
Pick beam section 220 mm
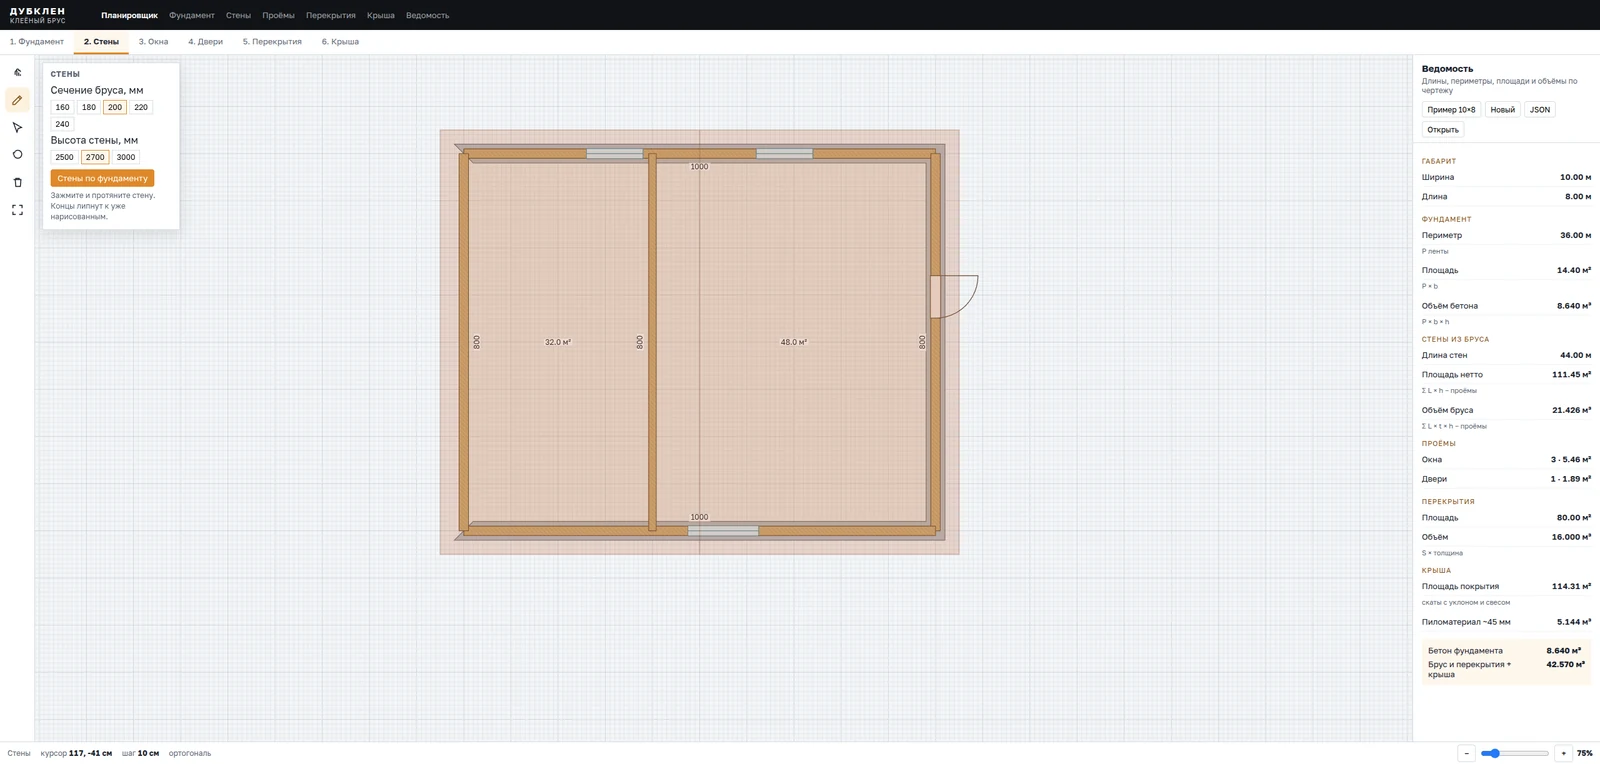click(141, 107)
